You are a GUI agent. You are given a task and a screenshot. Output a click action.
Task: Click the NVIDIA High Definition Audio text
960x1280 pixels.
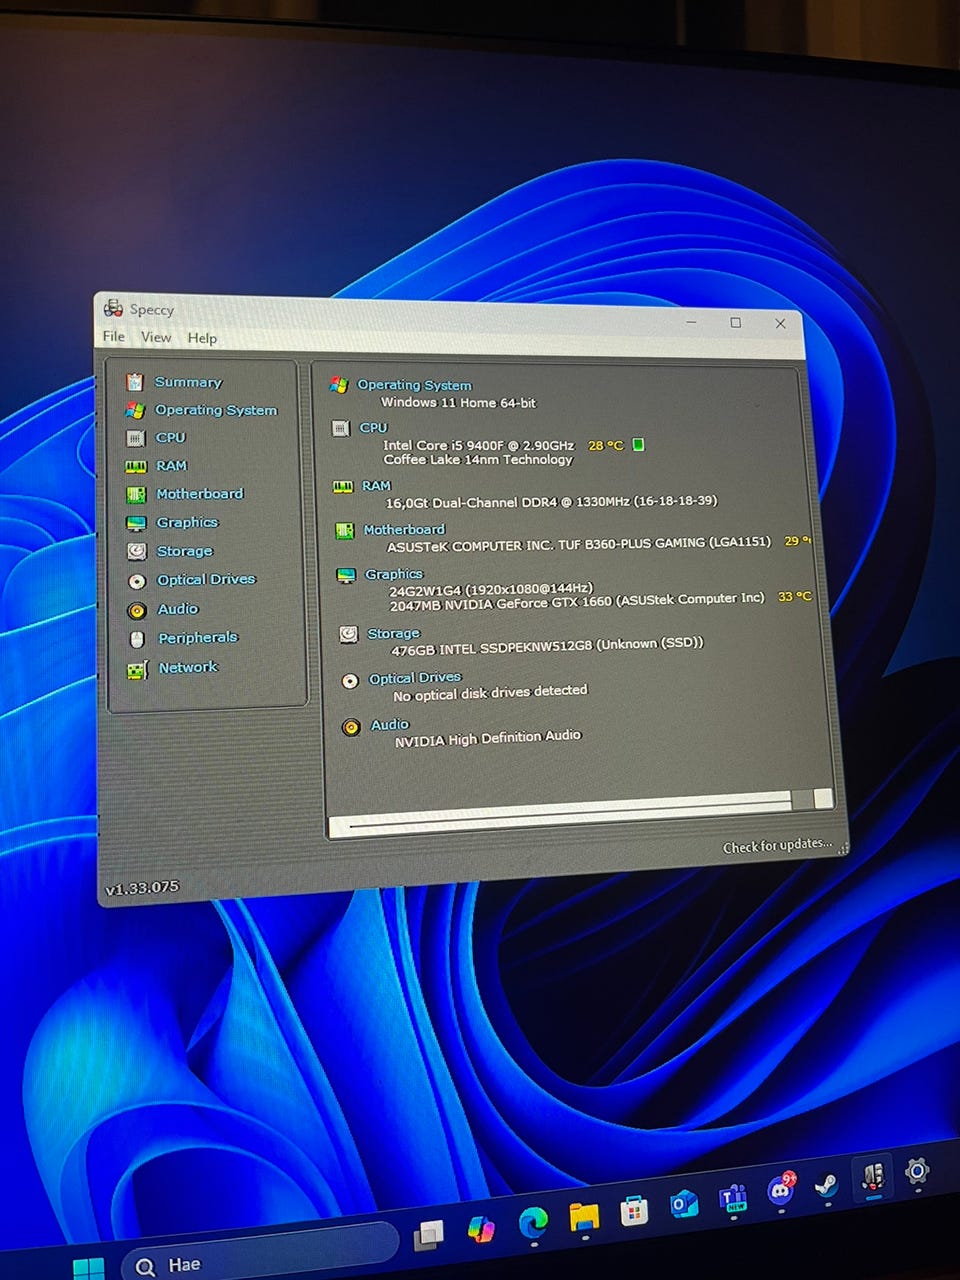click(487, 738)
